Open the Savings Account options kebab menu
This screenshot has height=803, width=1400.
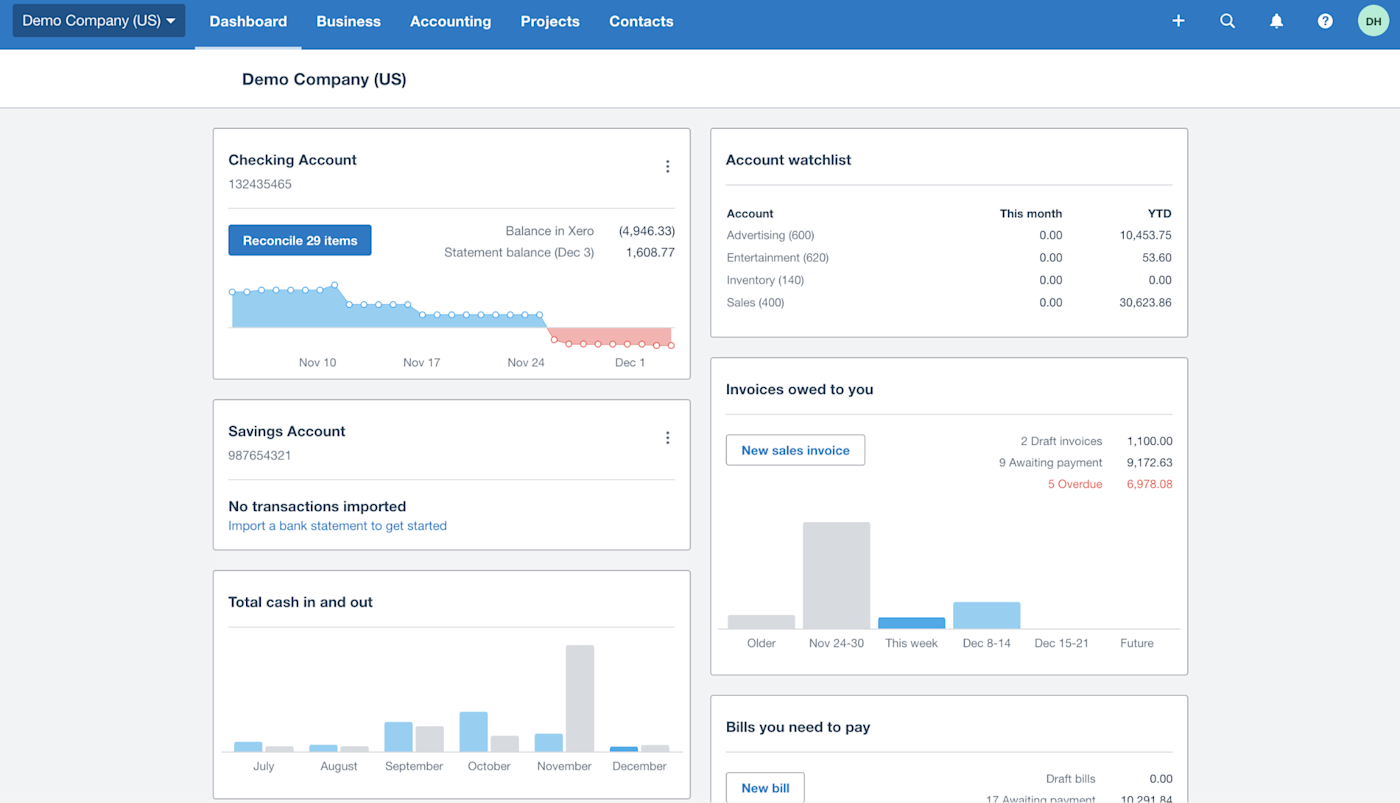click(x=667, y=437)
